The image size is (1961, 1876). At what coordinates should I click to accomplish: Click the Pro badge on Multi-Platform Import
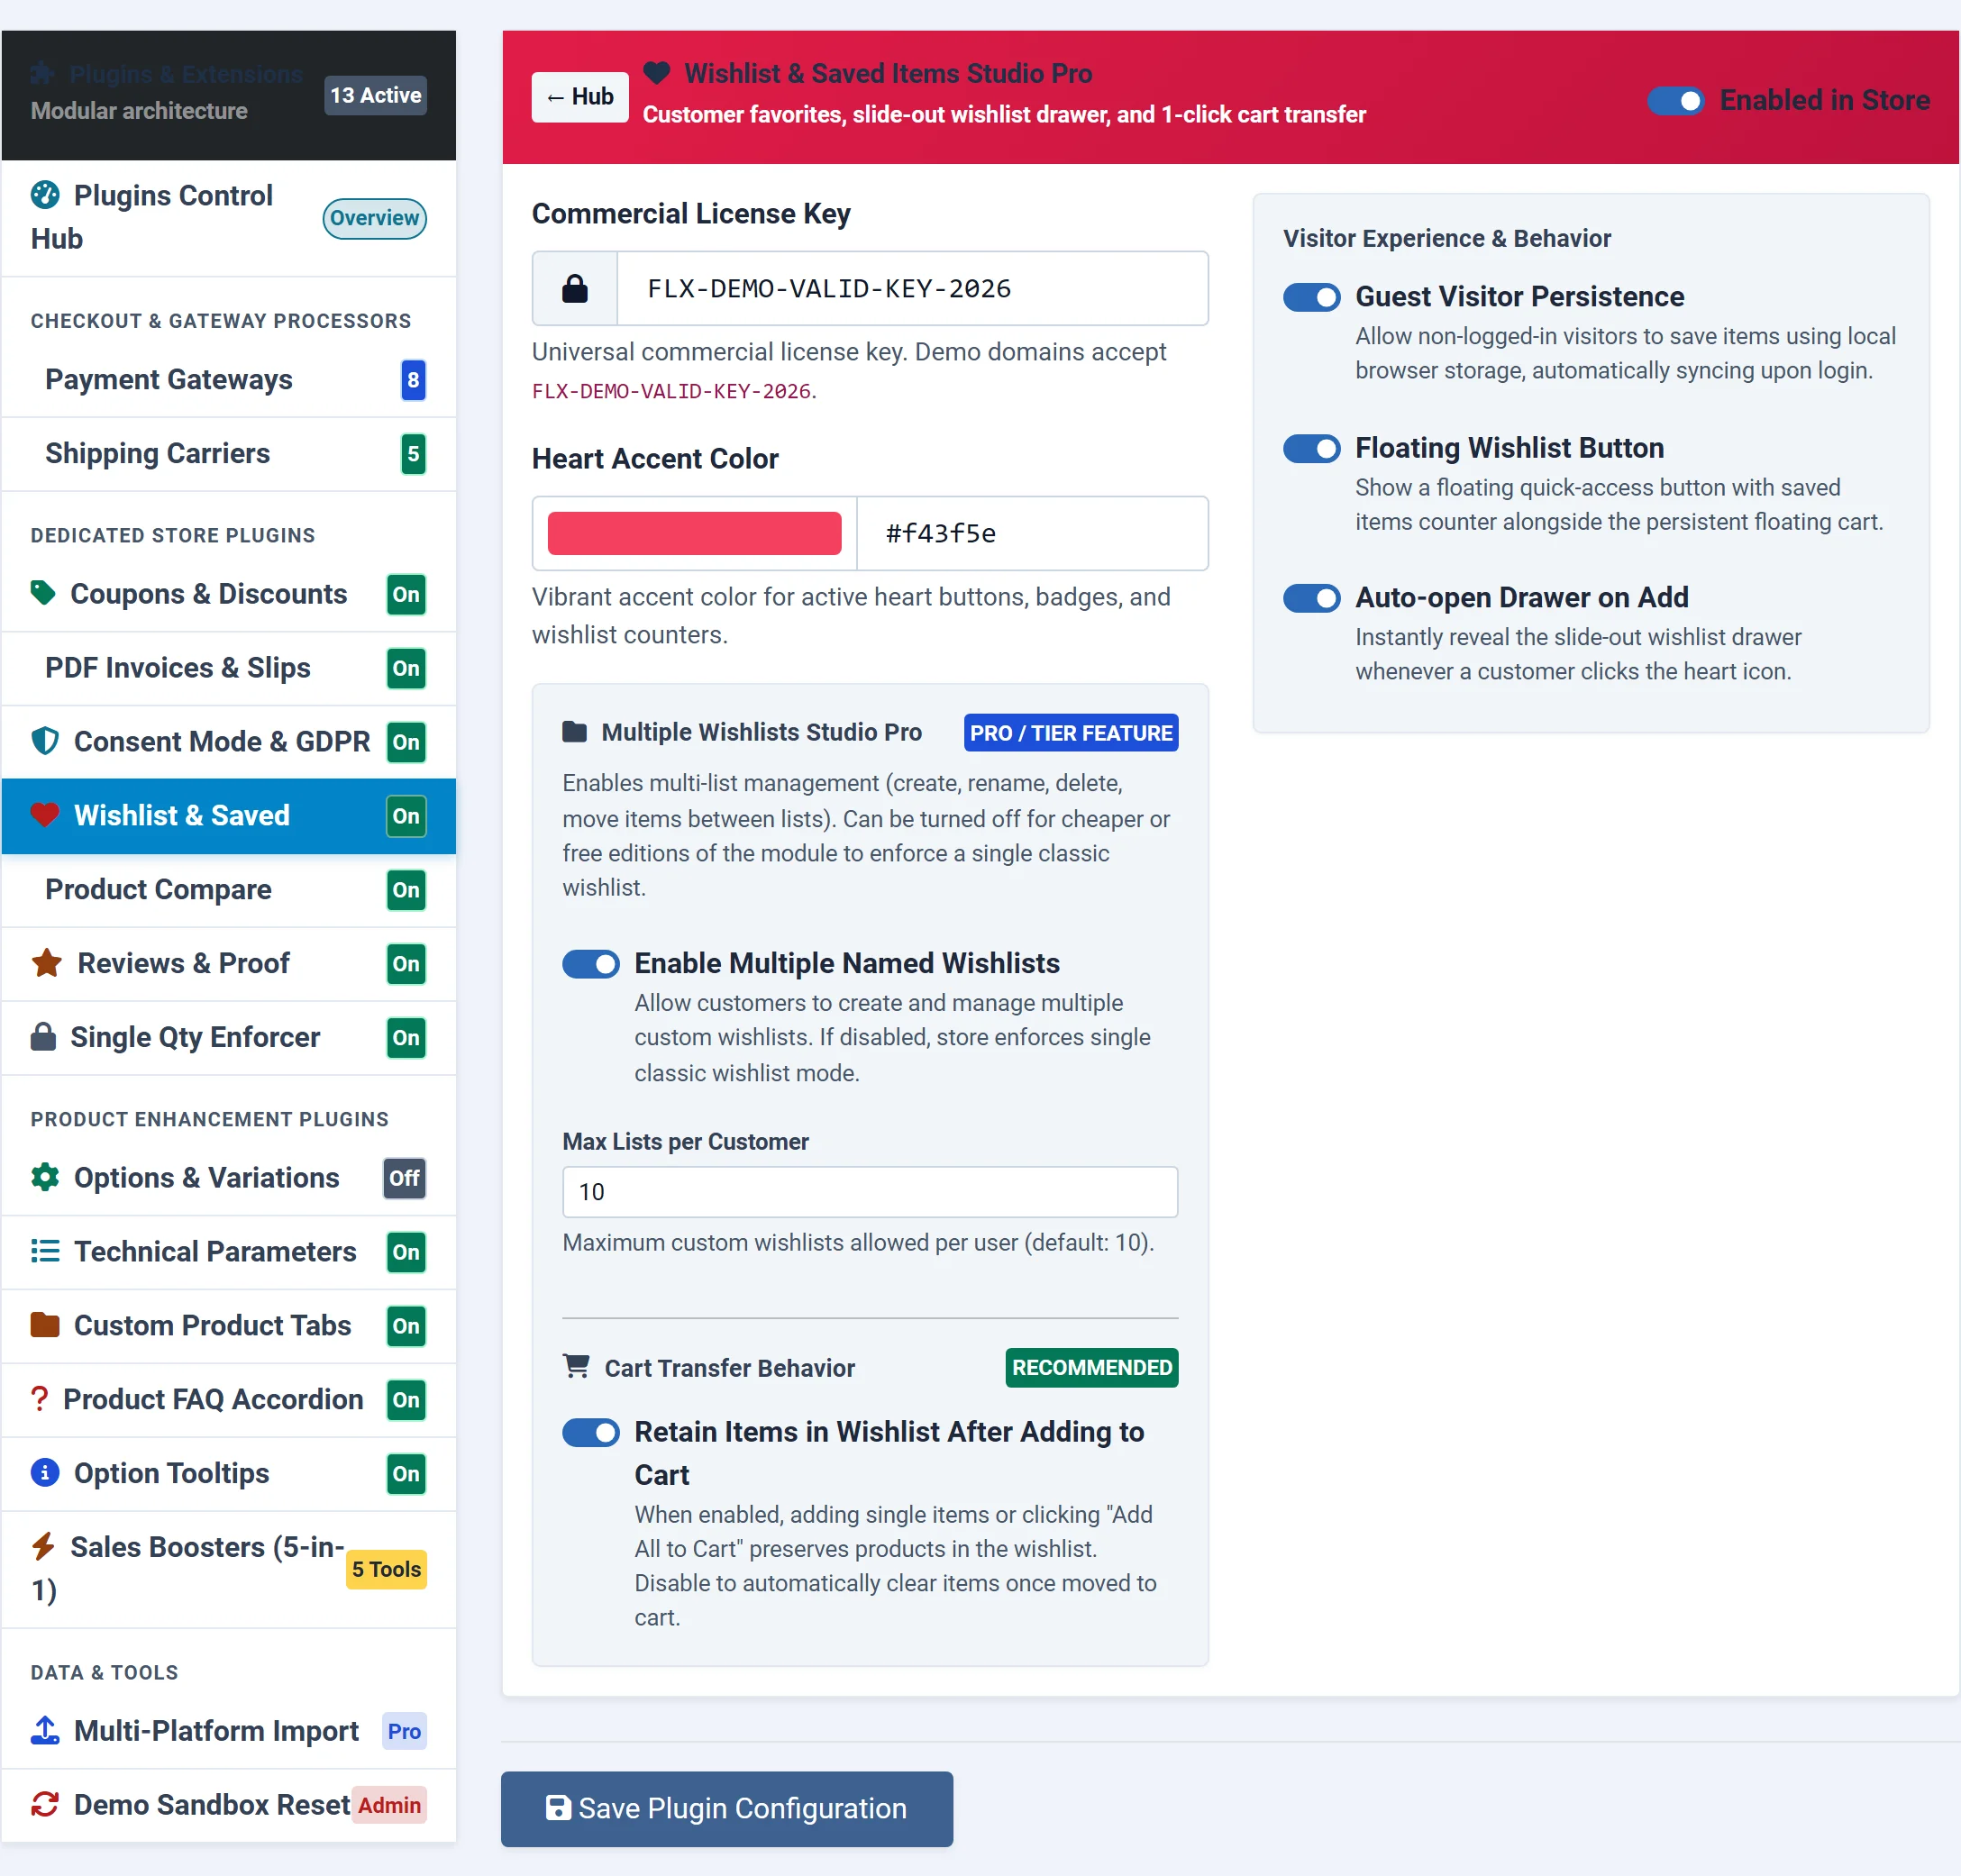tap(404, 1731)
